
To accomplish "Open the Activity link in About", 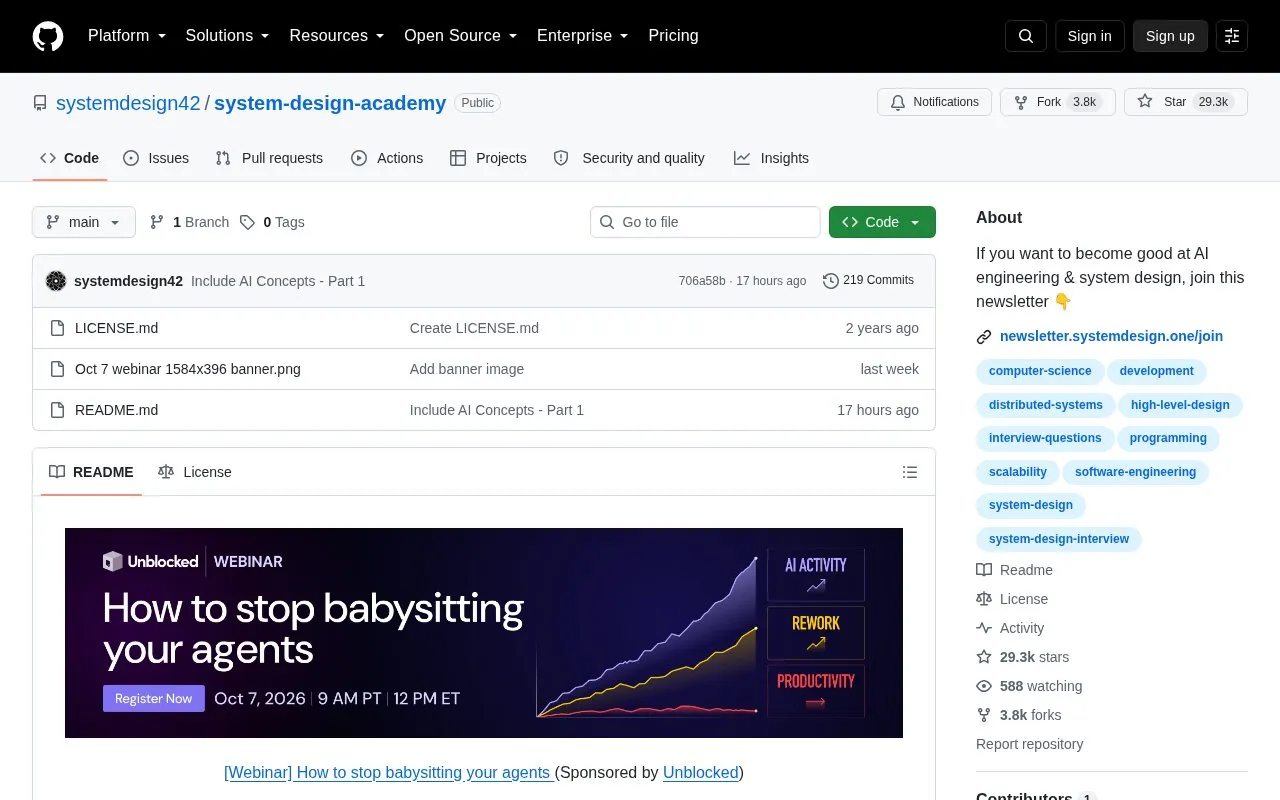I will [1010, 628].
